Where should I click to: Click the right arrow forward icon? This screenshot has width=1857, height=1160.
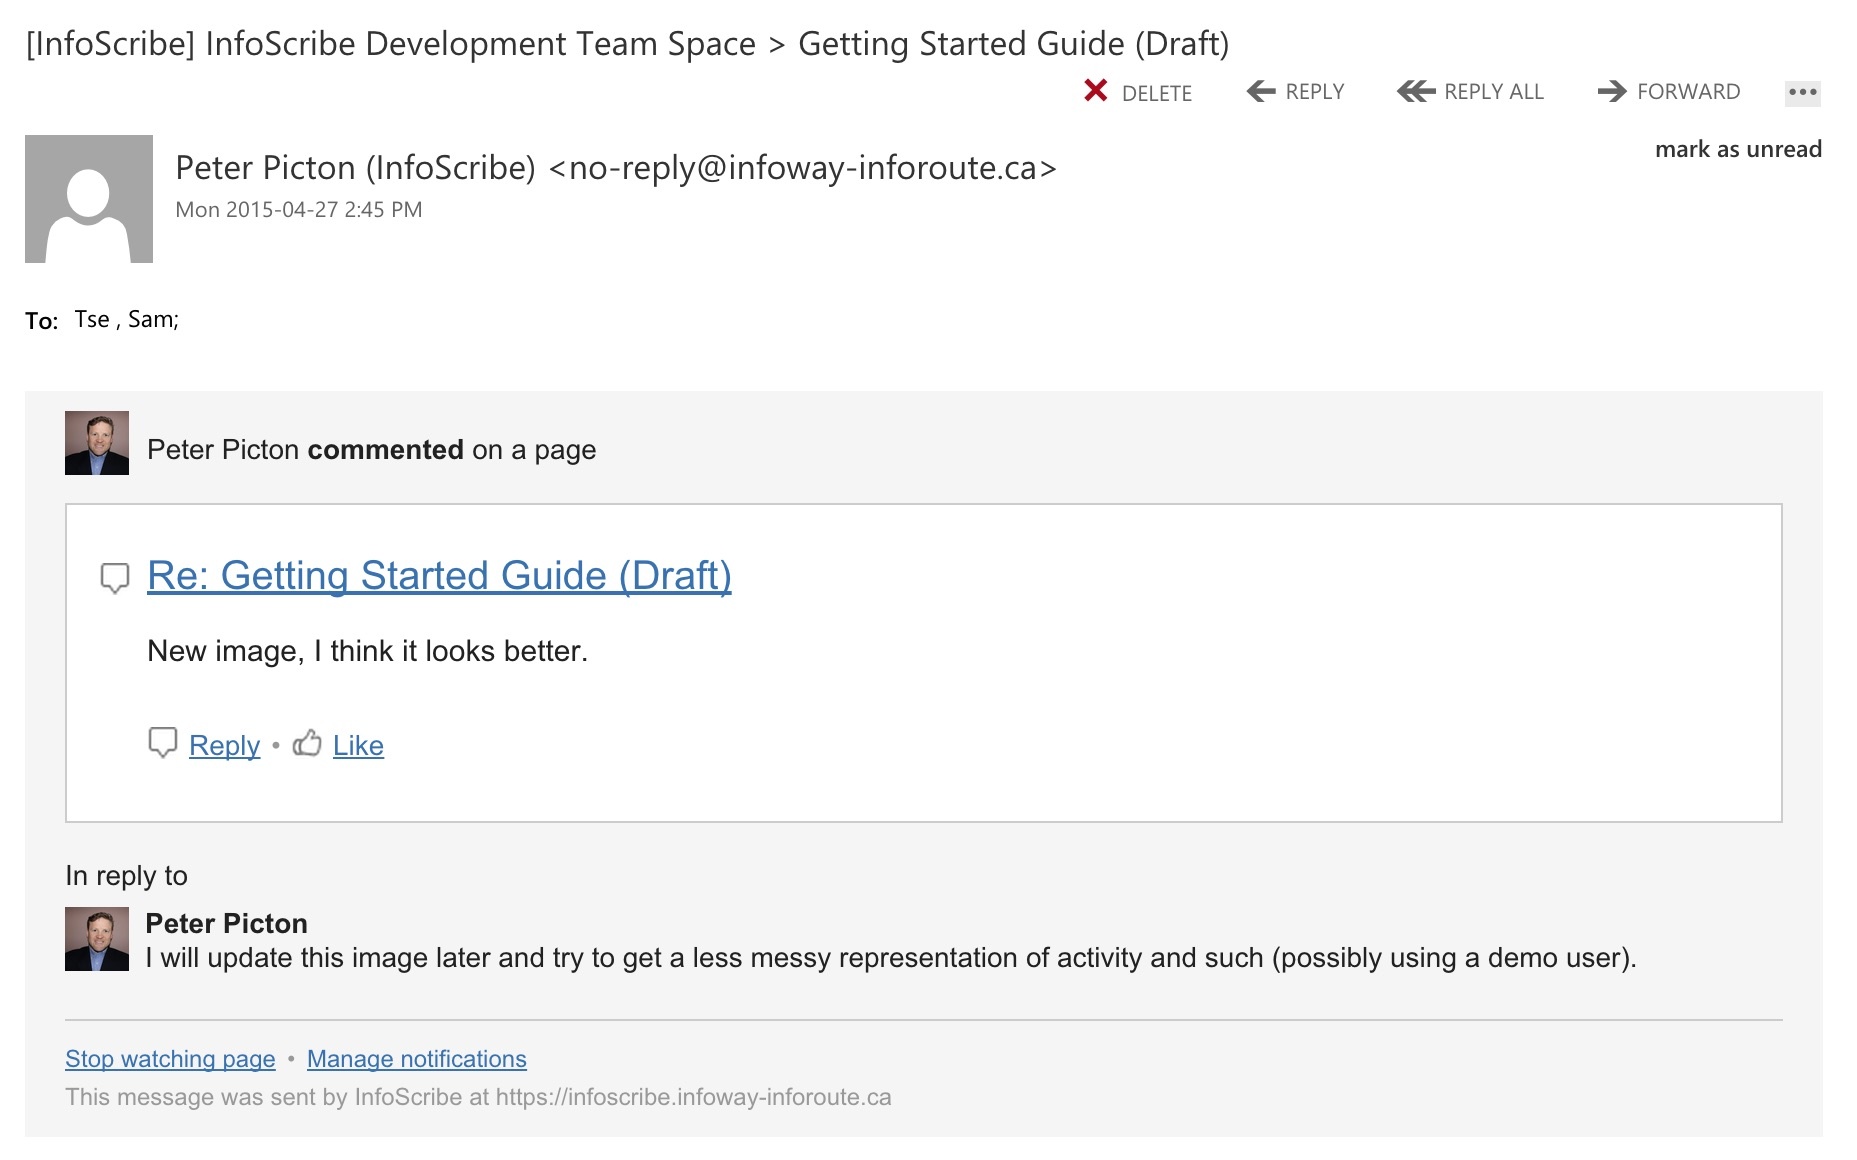click(x=1612, y=92)
